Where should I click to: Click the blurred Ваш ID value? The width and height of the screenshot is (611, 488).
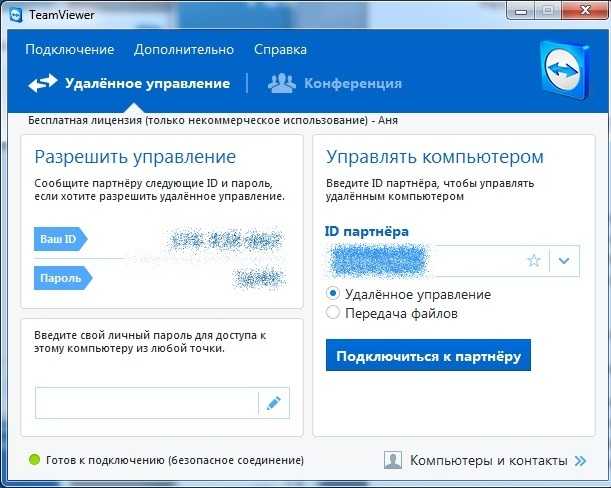[226, 240]
